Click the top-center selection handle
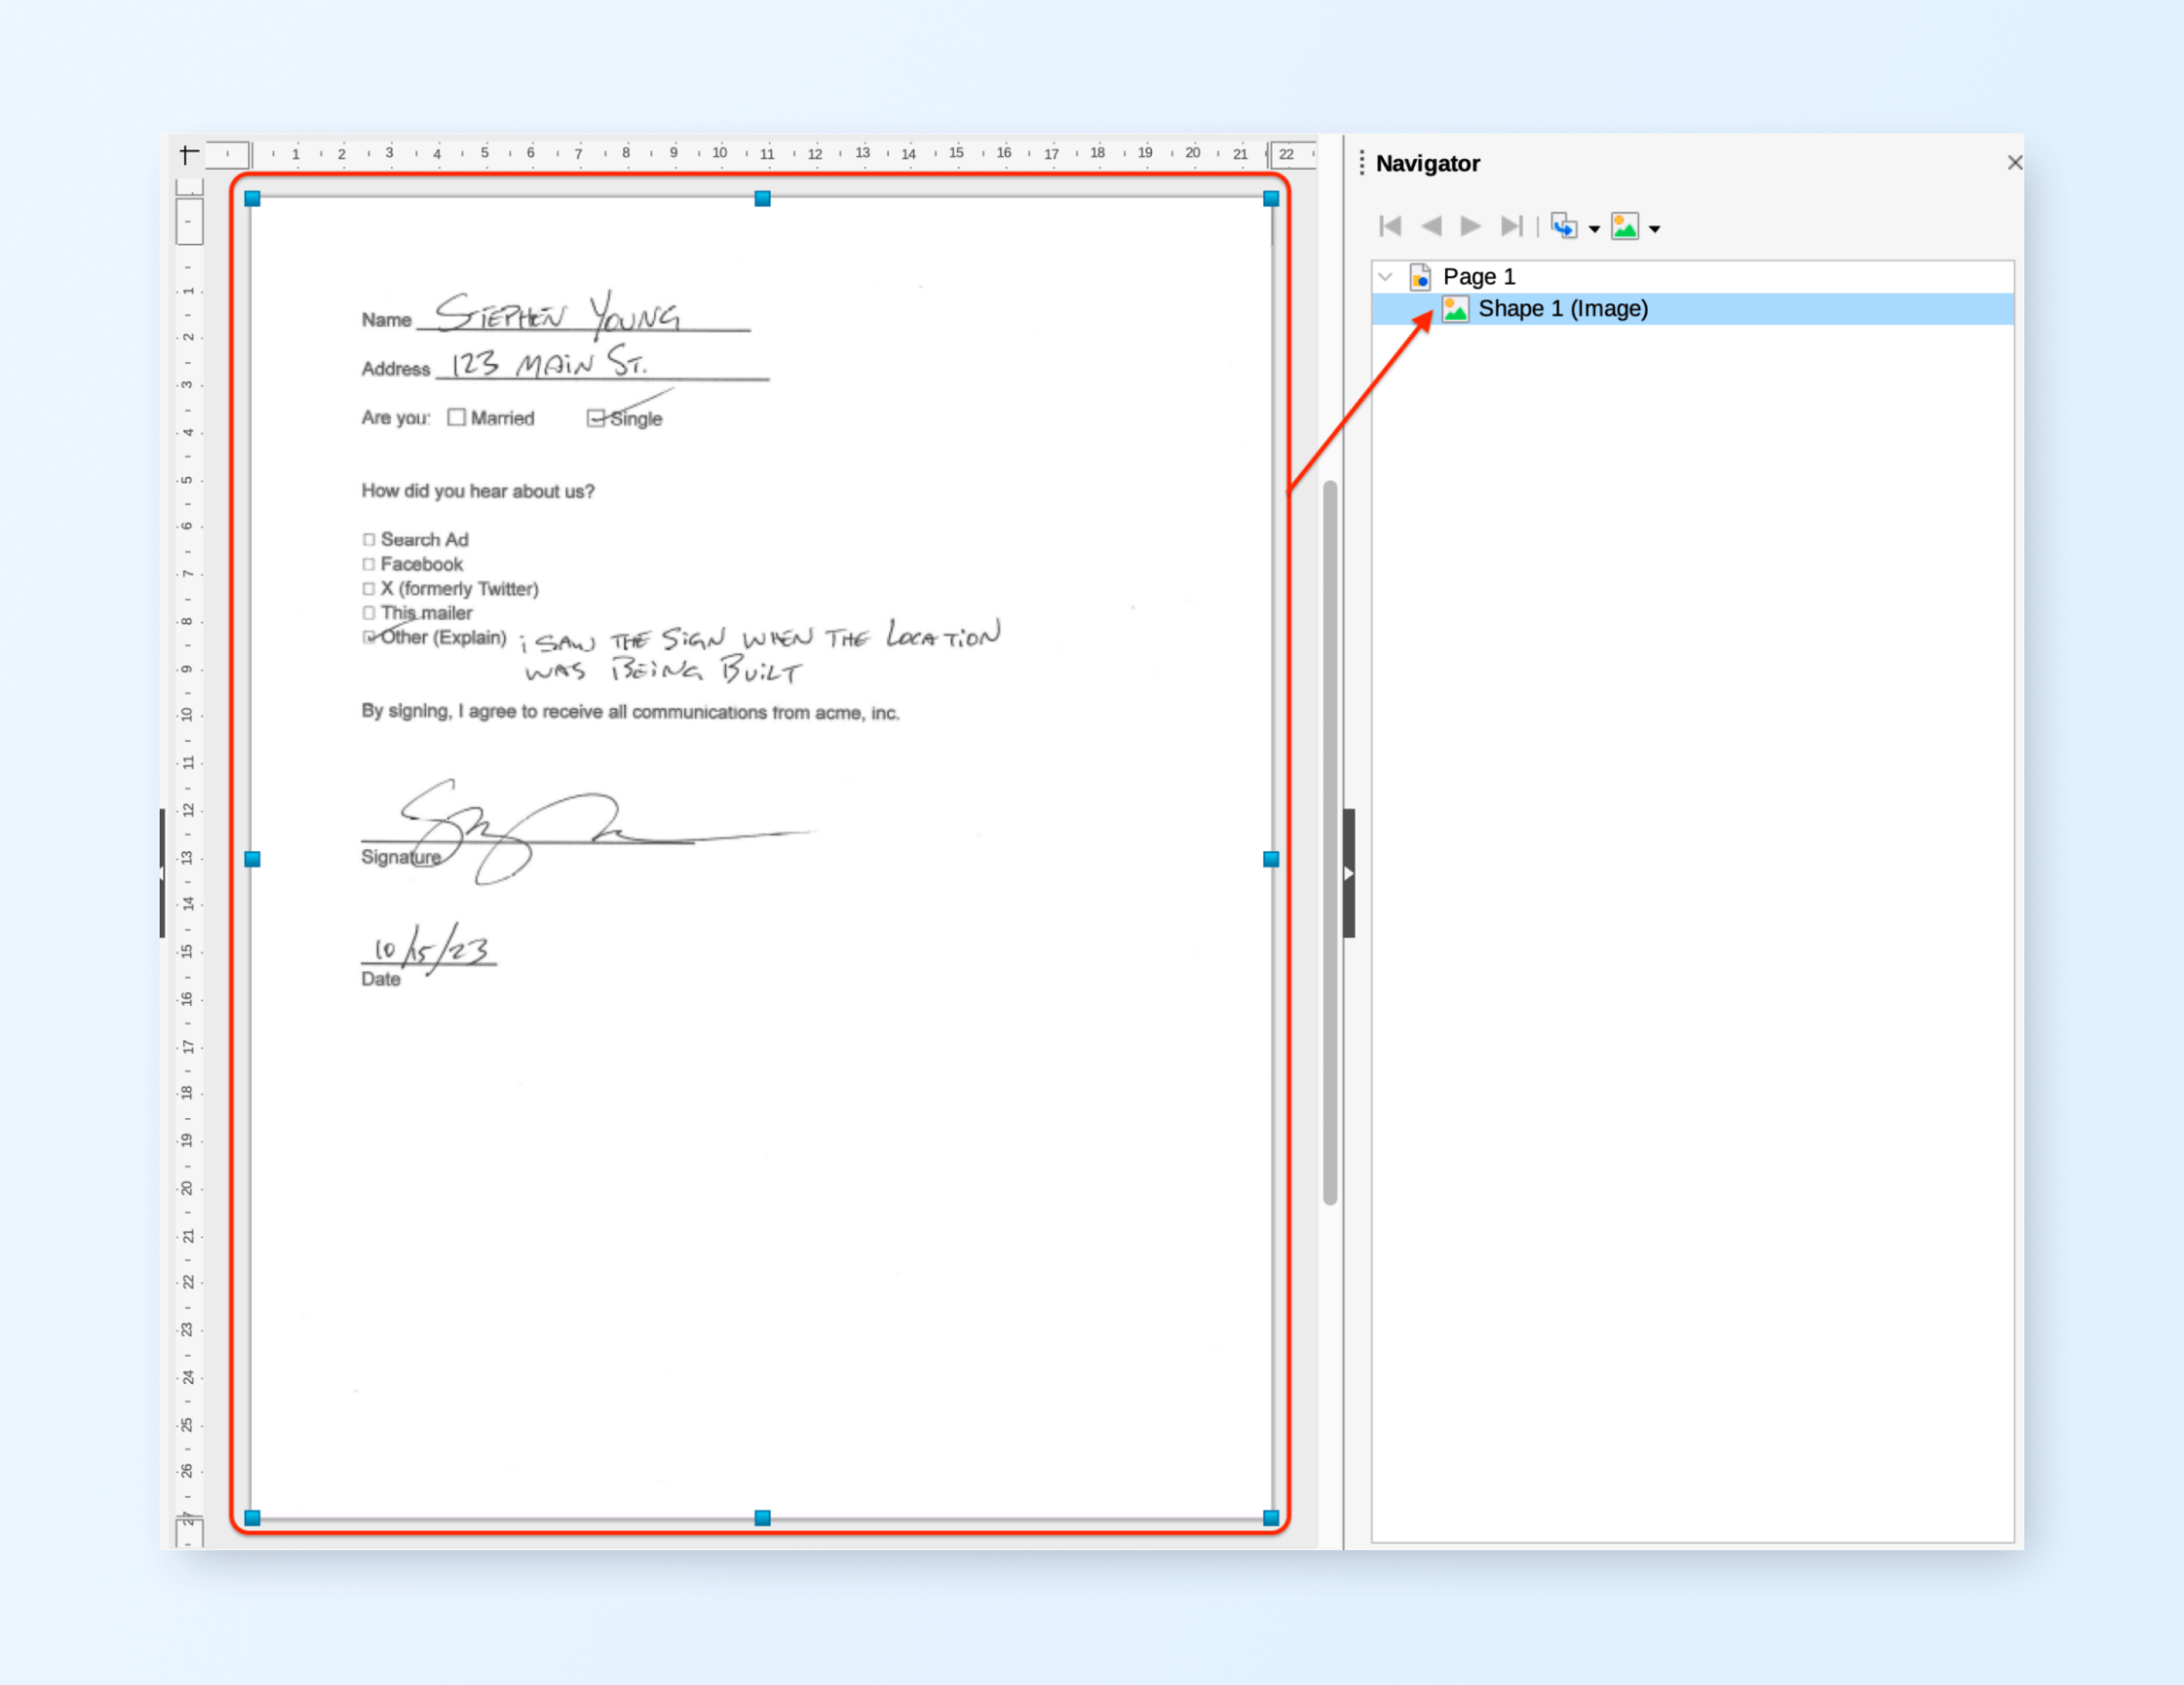2184x1685 pixels. [x=762, y=199]
